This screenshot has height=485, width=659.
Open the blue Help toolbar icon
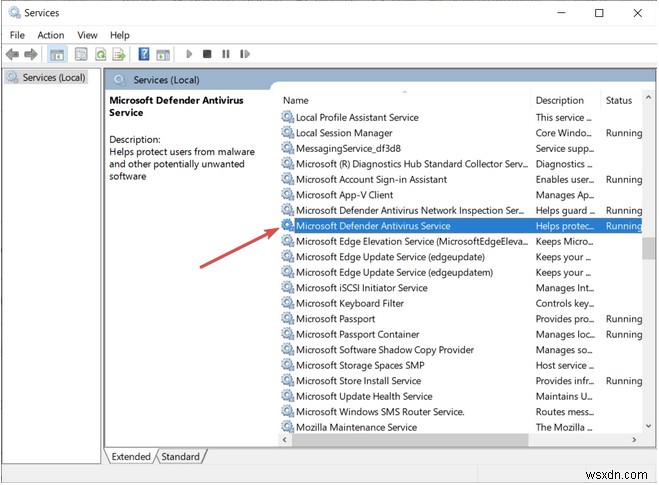click(144, 54)
